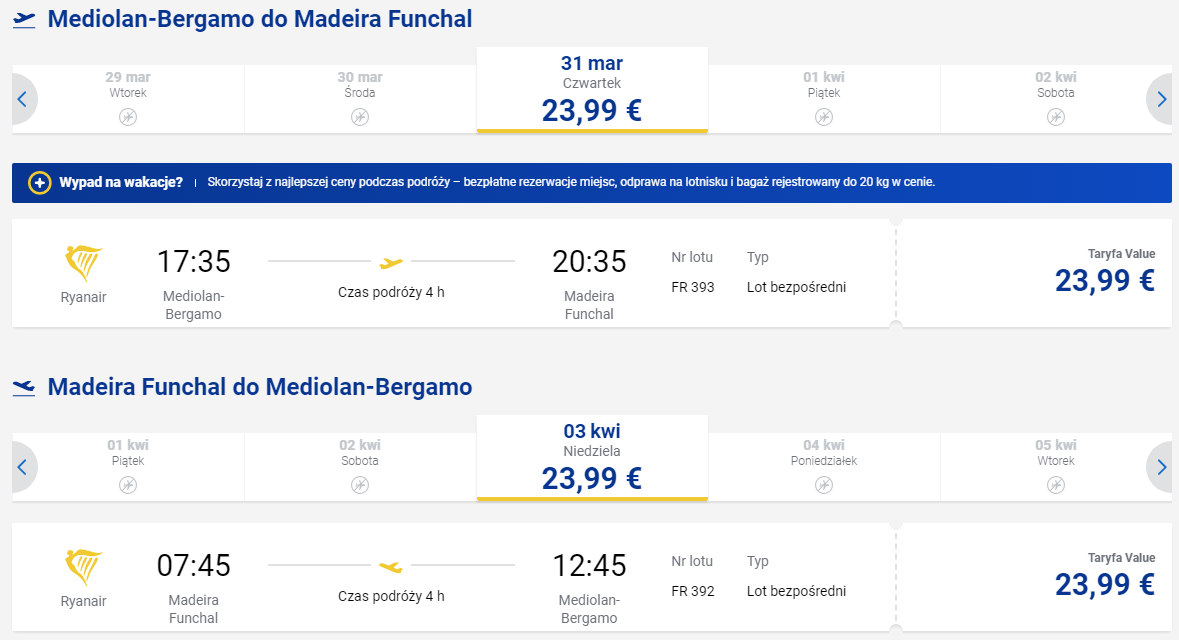Click the no-flight icon under 29 mar Wtorek
The image size is (1179, 640).
coord(128,117)
